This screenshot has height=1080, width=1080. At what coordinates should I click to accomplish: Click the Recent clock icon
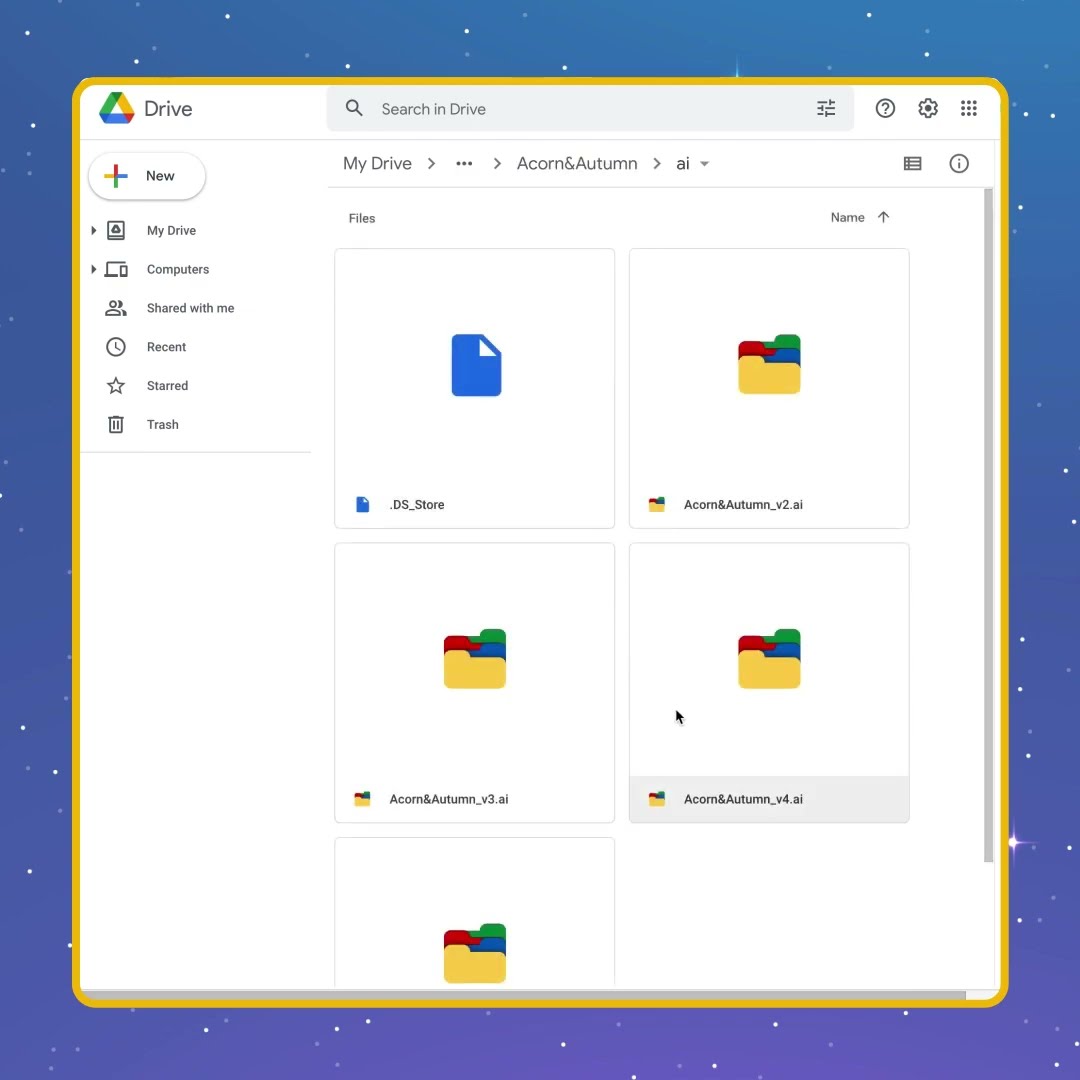pyautogui.click(x=116, y=346)
